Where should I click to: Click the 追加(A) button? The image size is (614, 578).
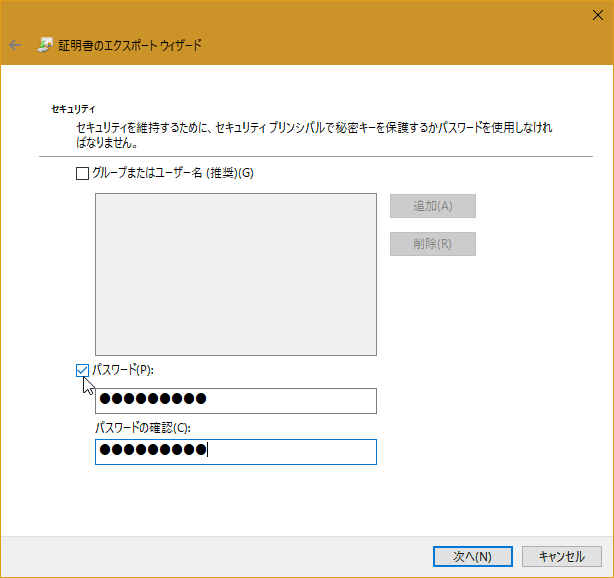point(433,206)
